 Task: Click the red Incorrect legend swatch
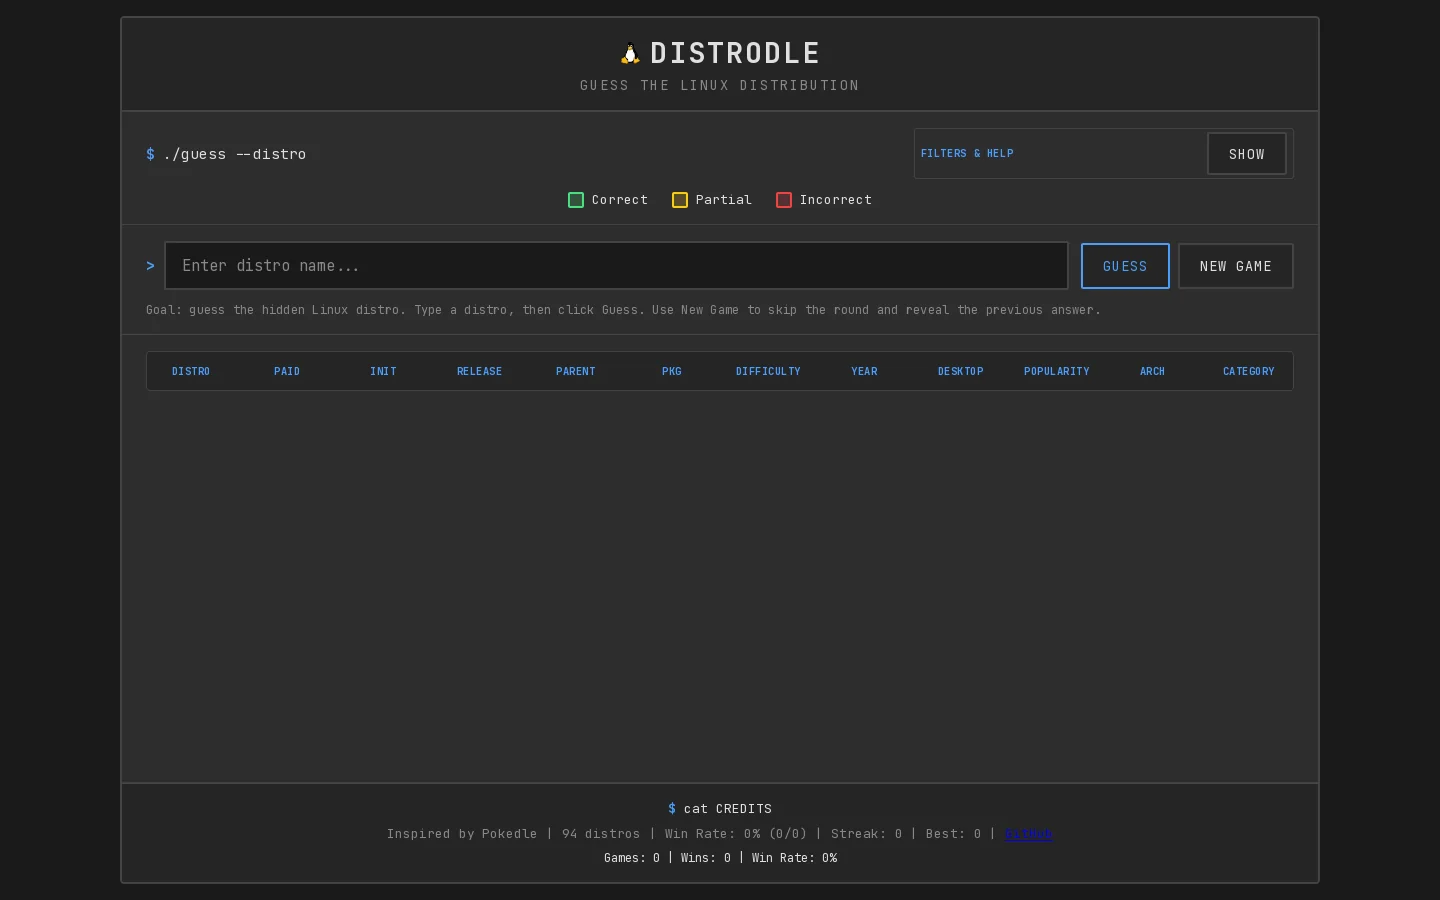[784, 200]
